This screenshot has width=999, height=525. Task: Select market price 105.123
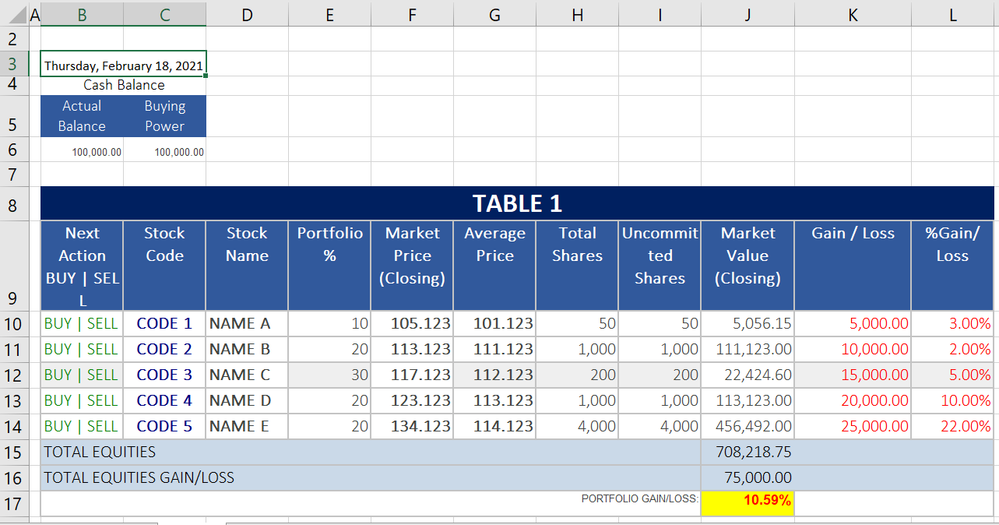(412, 324)
